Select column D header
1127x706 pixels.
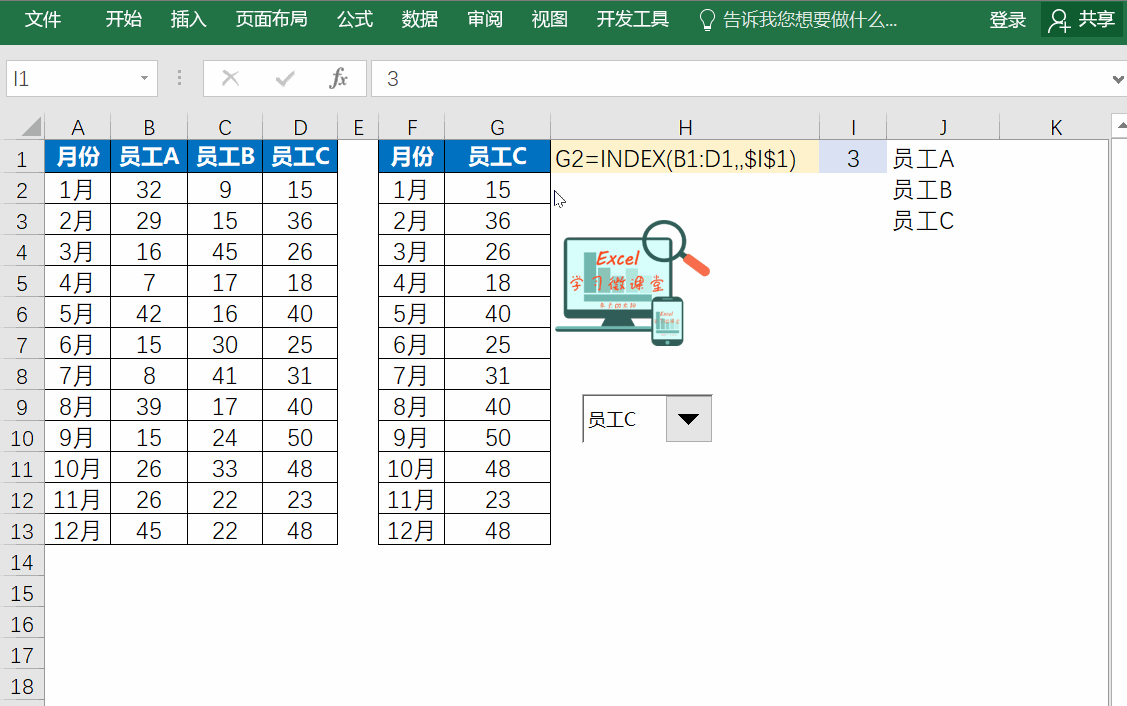(300, 127)
